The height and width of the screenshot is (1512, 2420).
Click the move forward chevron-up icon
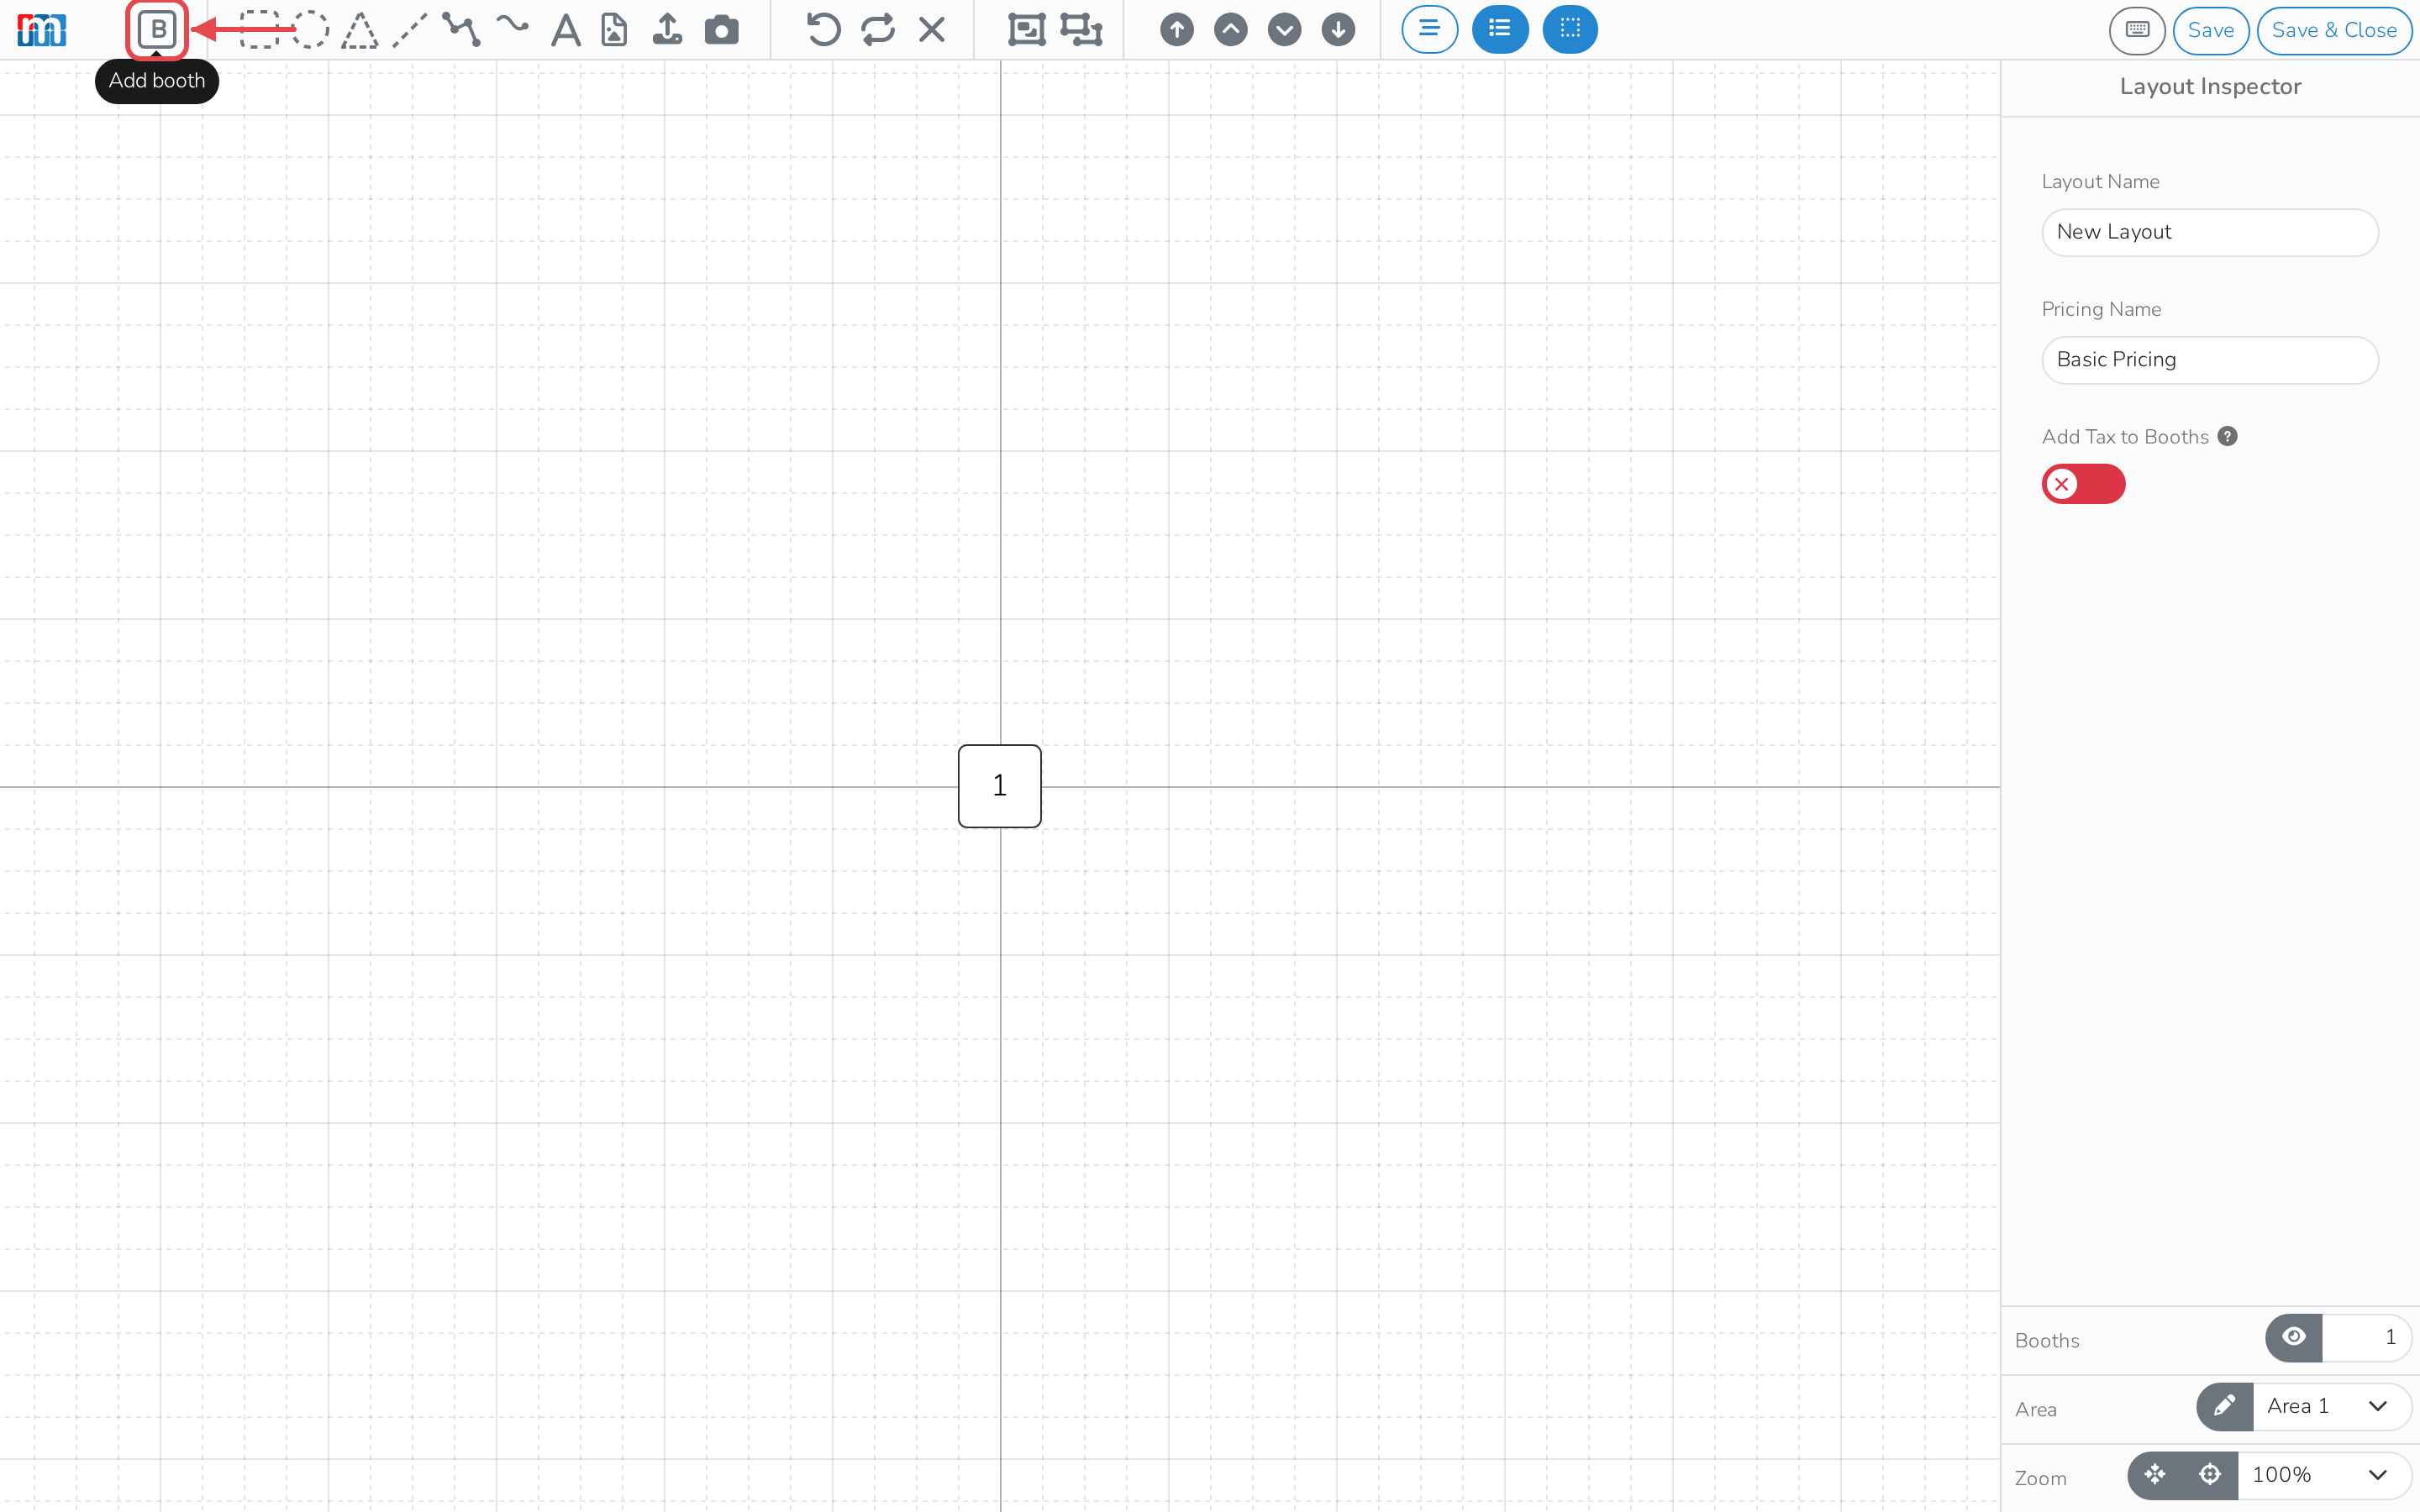click(1231, 30)
